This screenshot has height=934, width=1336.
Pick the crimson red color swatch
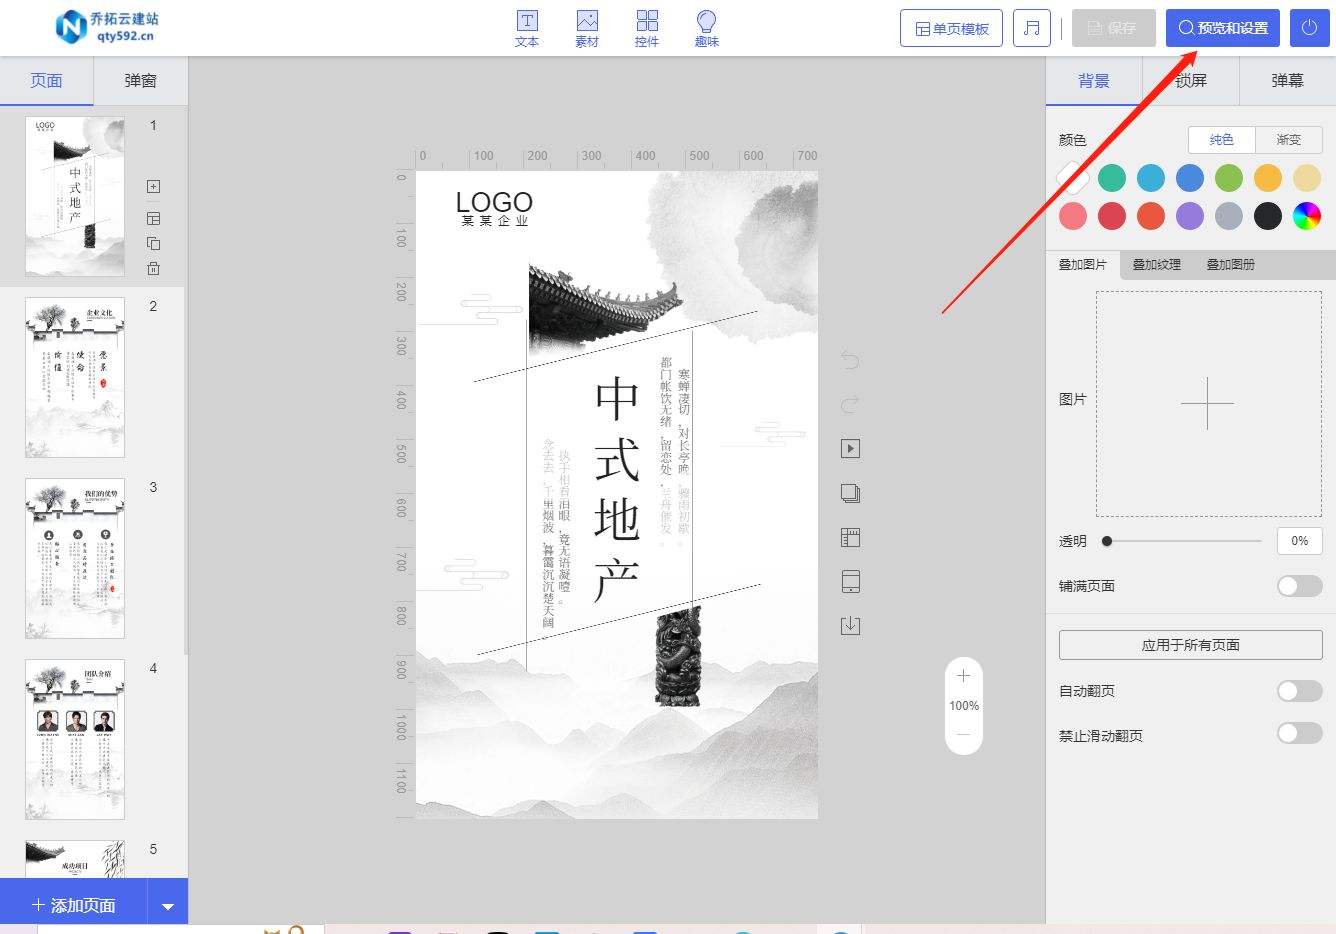[1112, 216]
